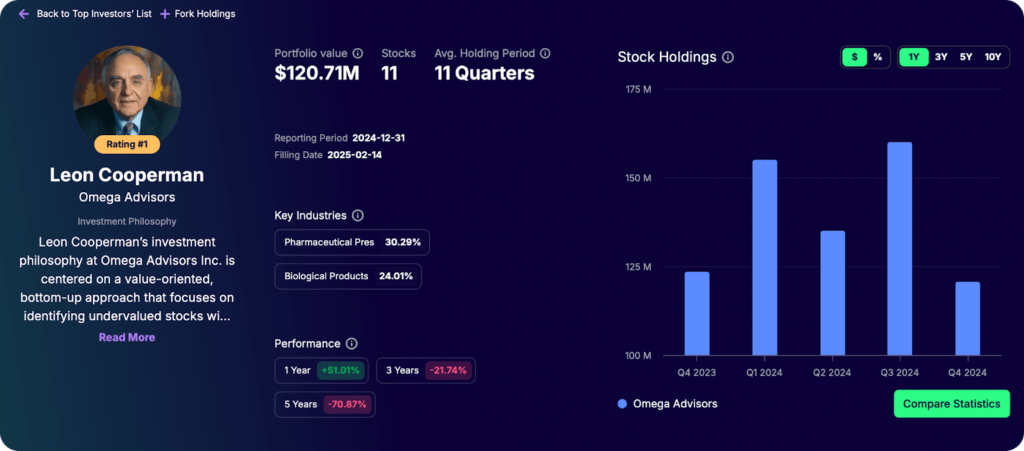Click the Q3 2024 bar in chart
The width and height of the screenshot is (1024, 451).
(899, 248)
